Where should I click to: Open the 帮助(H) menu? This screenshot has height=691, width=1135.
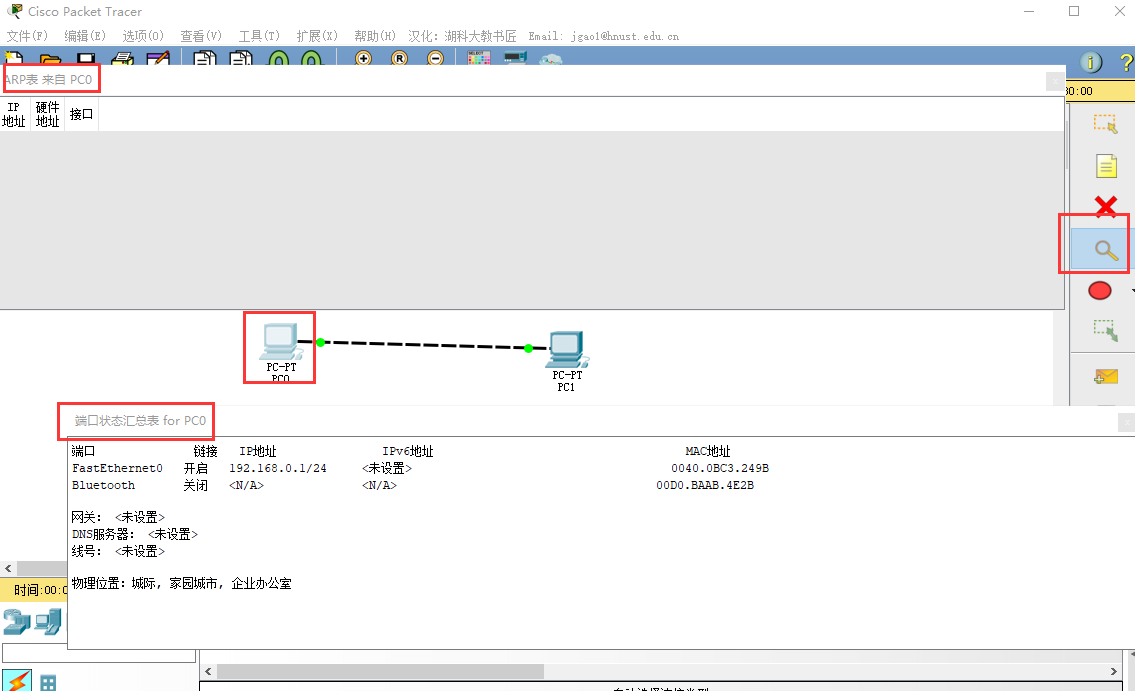point(374,35)
